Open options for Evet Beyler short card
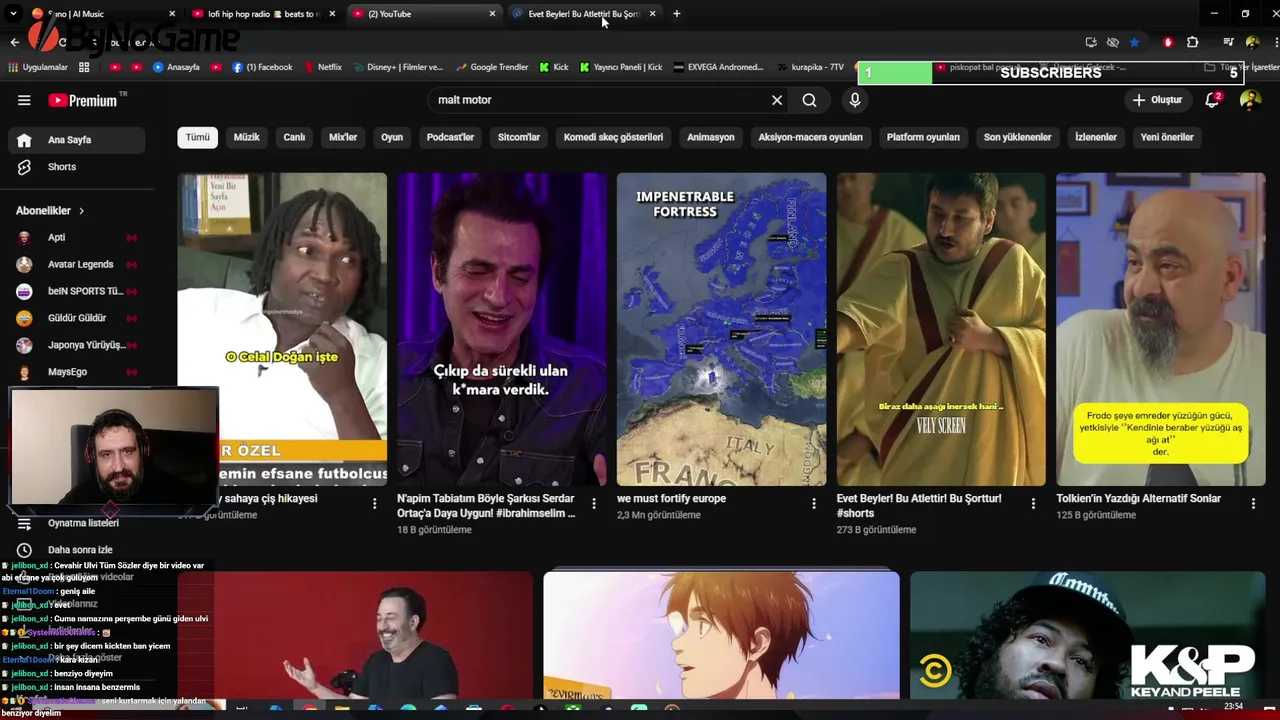The image size is (1280, 720). pos(1034,503)
